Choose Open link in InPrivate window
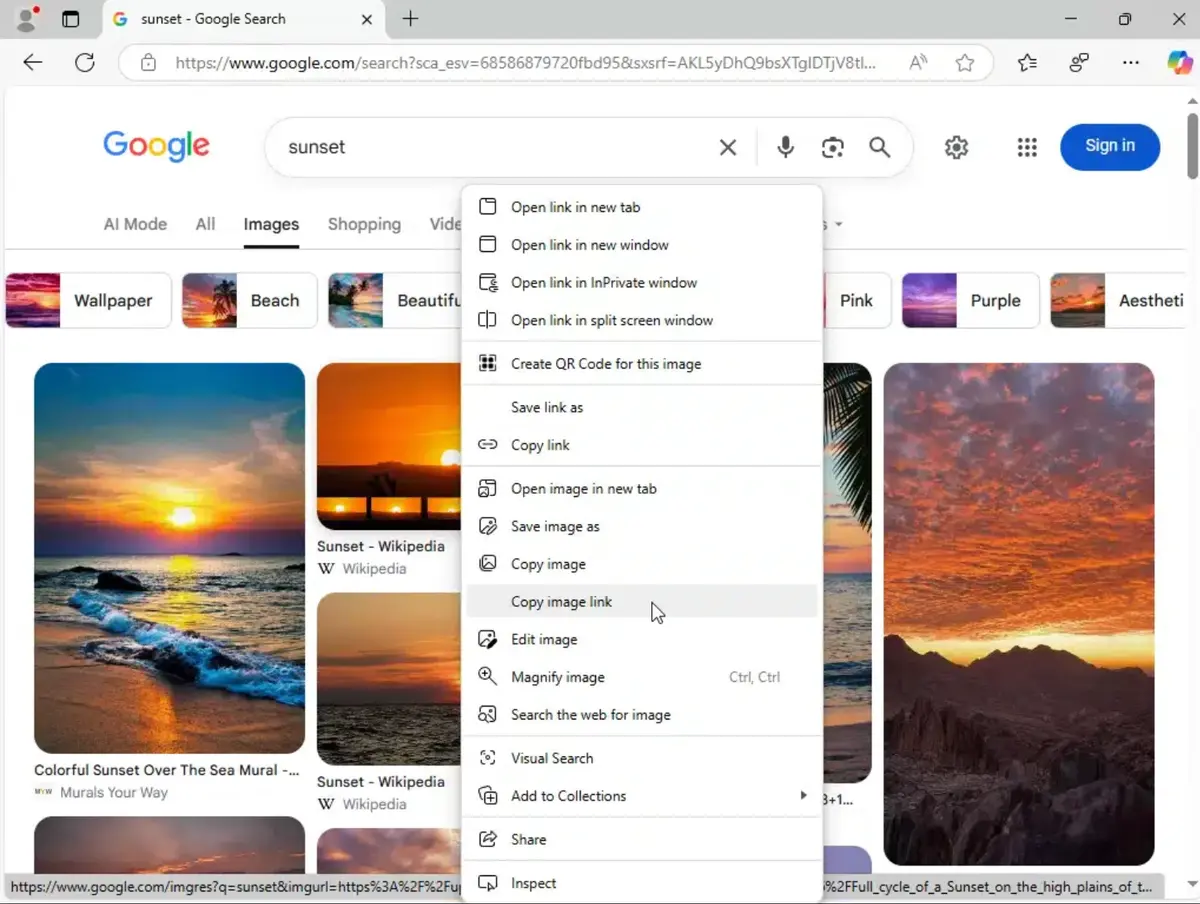 pos(642,283)
